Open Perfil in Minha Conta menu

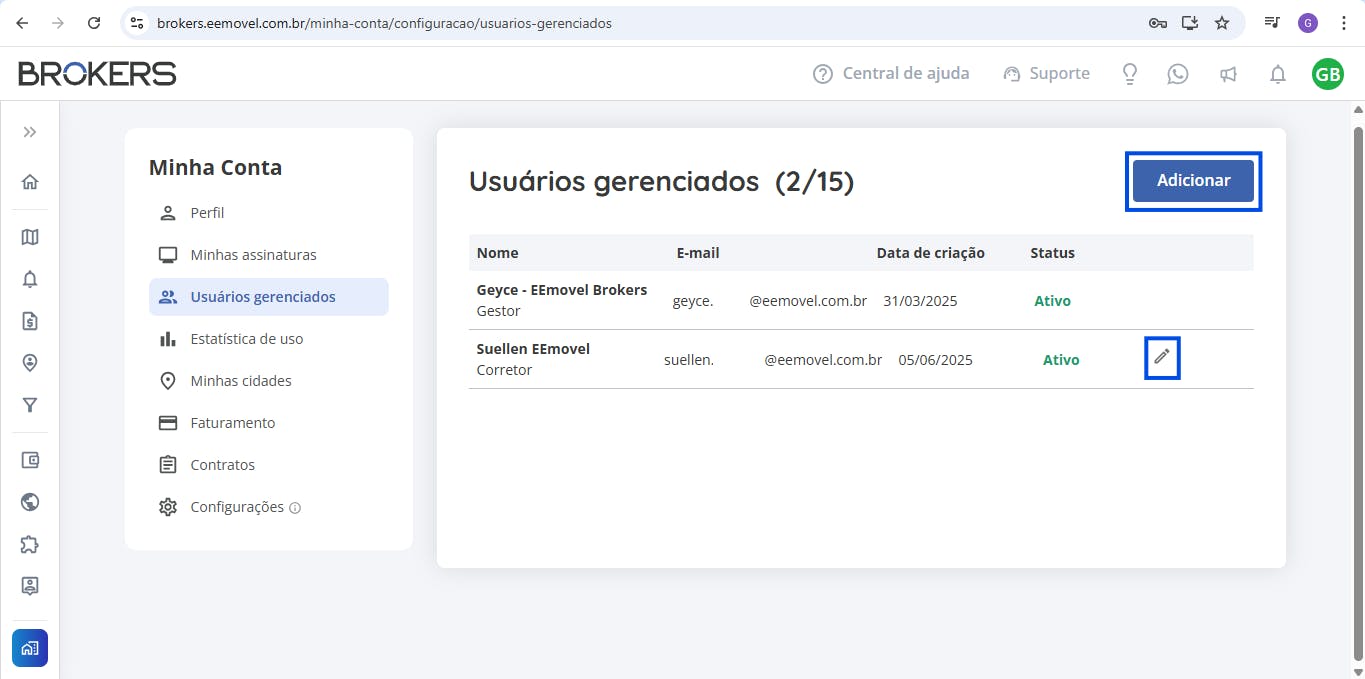coord(268,213)
